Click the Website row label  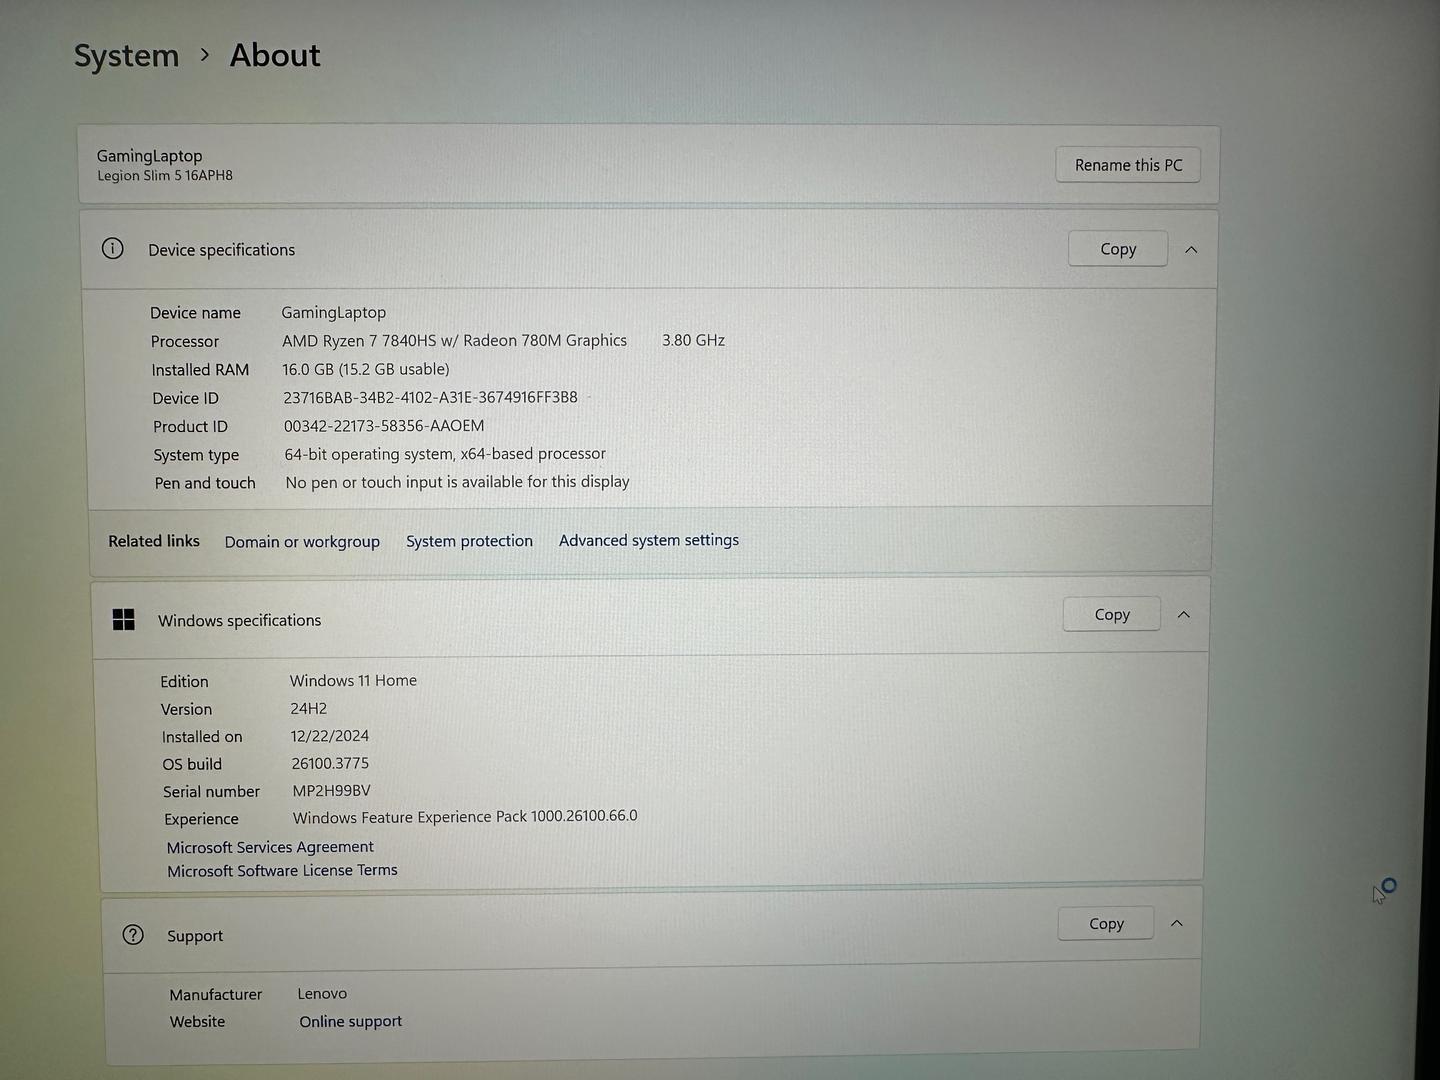pos(198,1022)
